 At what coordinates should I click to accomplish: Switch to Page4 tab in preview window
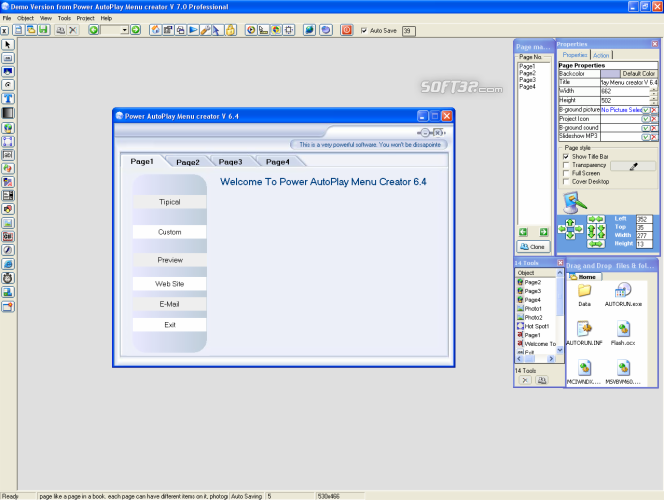278,162
